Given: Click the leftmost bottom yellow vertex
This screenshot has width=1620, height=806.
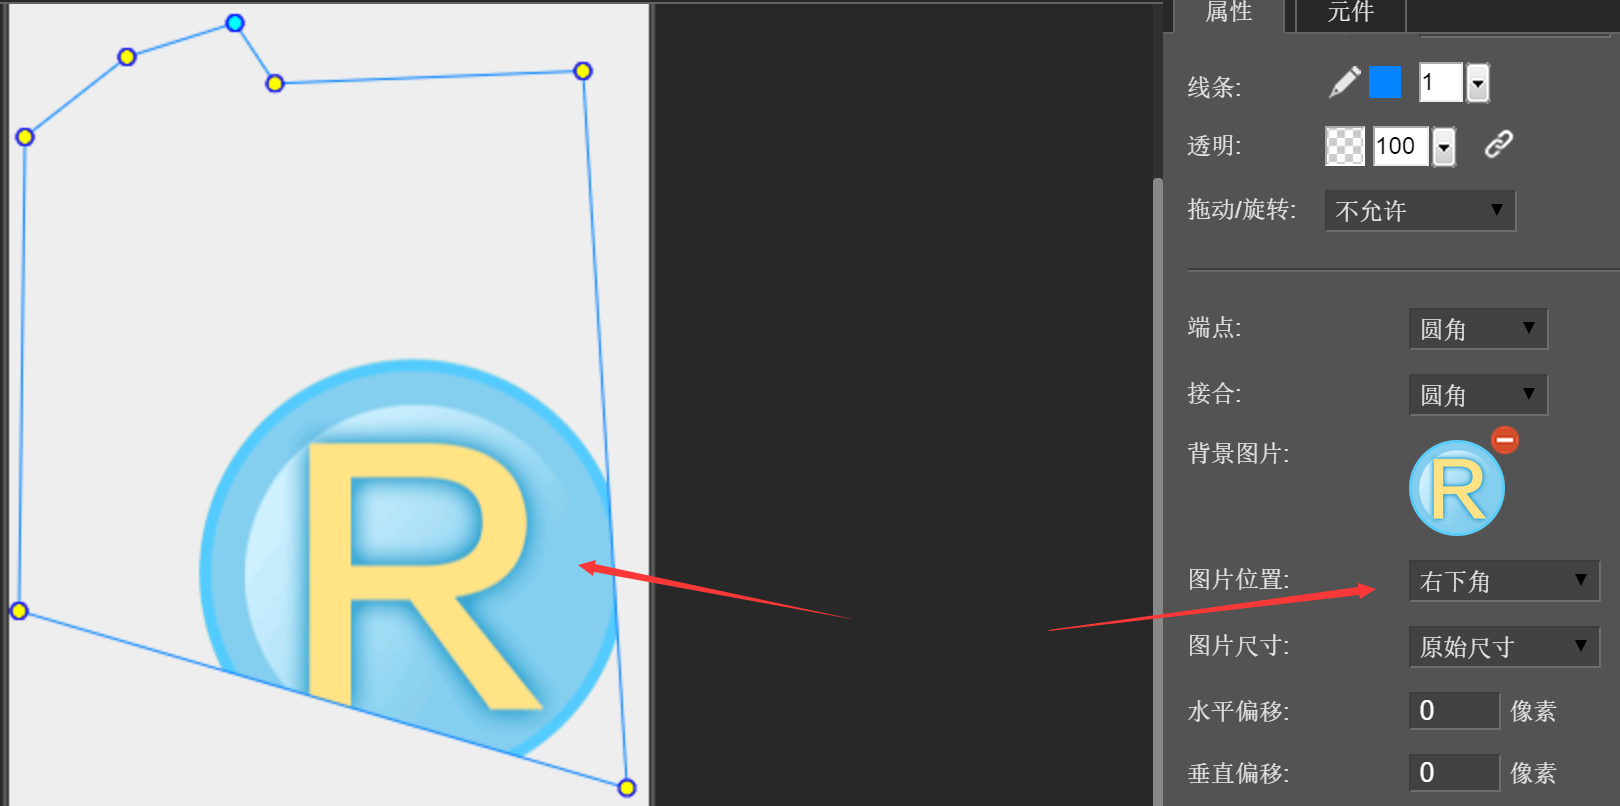Looking at the screenshot, I should [x=19, y=611].
